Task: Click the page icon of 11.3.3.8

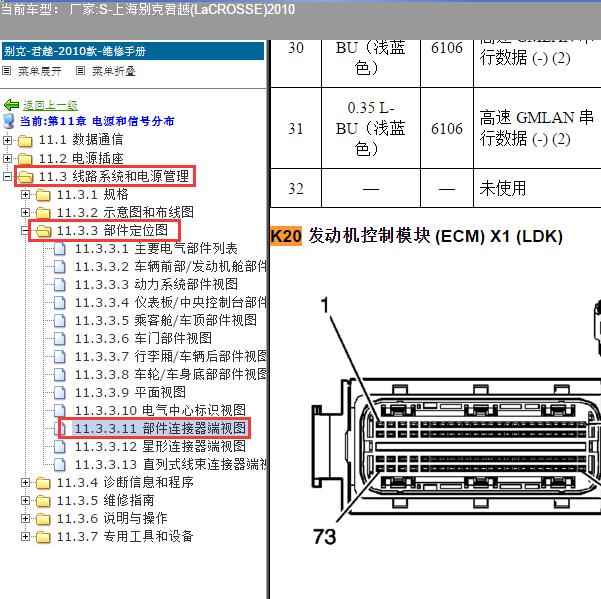Action: [60, 374]
